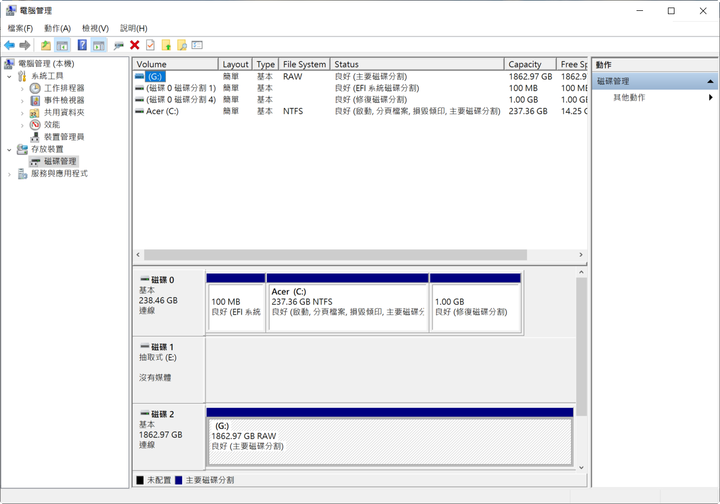Viewport: 720px width, 504px height.
Task: Click the blue Back arrow toolbar icon
Action: coord(9,45)
